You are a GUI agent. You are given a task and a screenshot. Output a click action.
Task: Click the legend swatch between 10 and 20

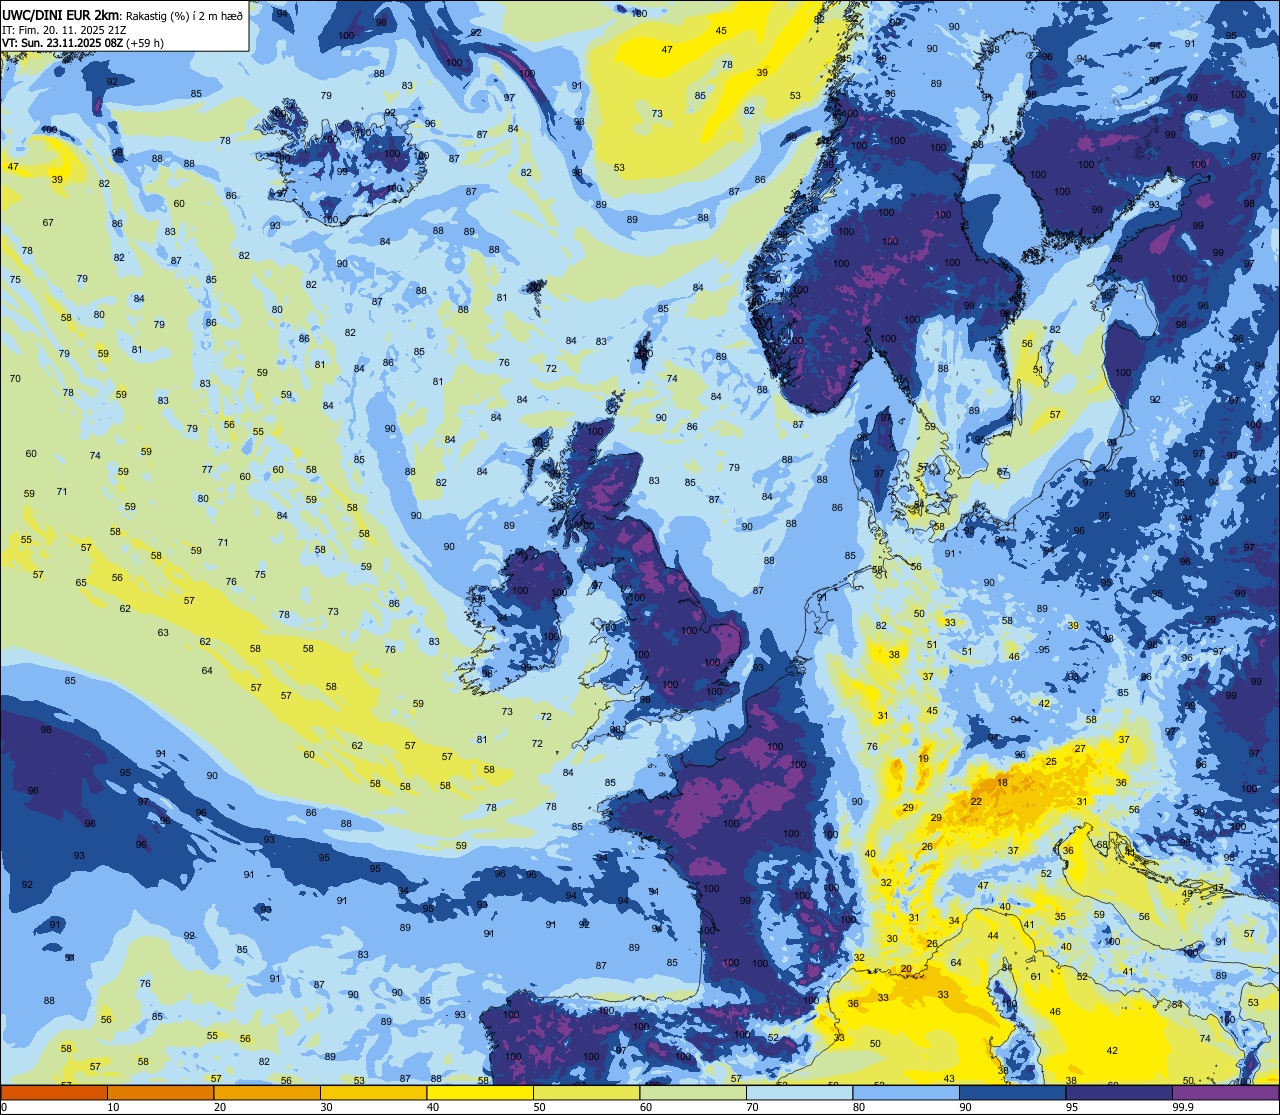[160, 1092]
